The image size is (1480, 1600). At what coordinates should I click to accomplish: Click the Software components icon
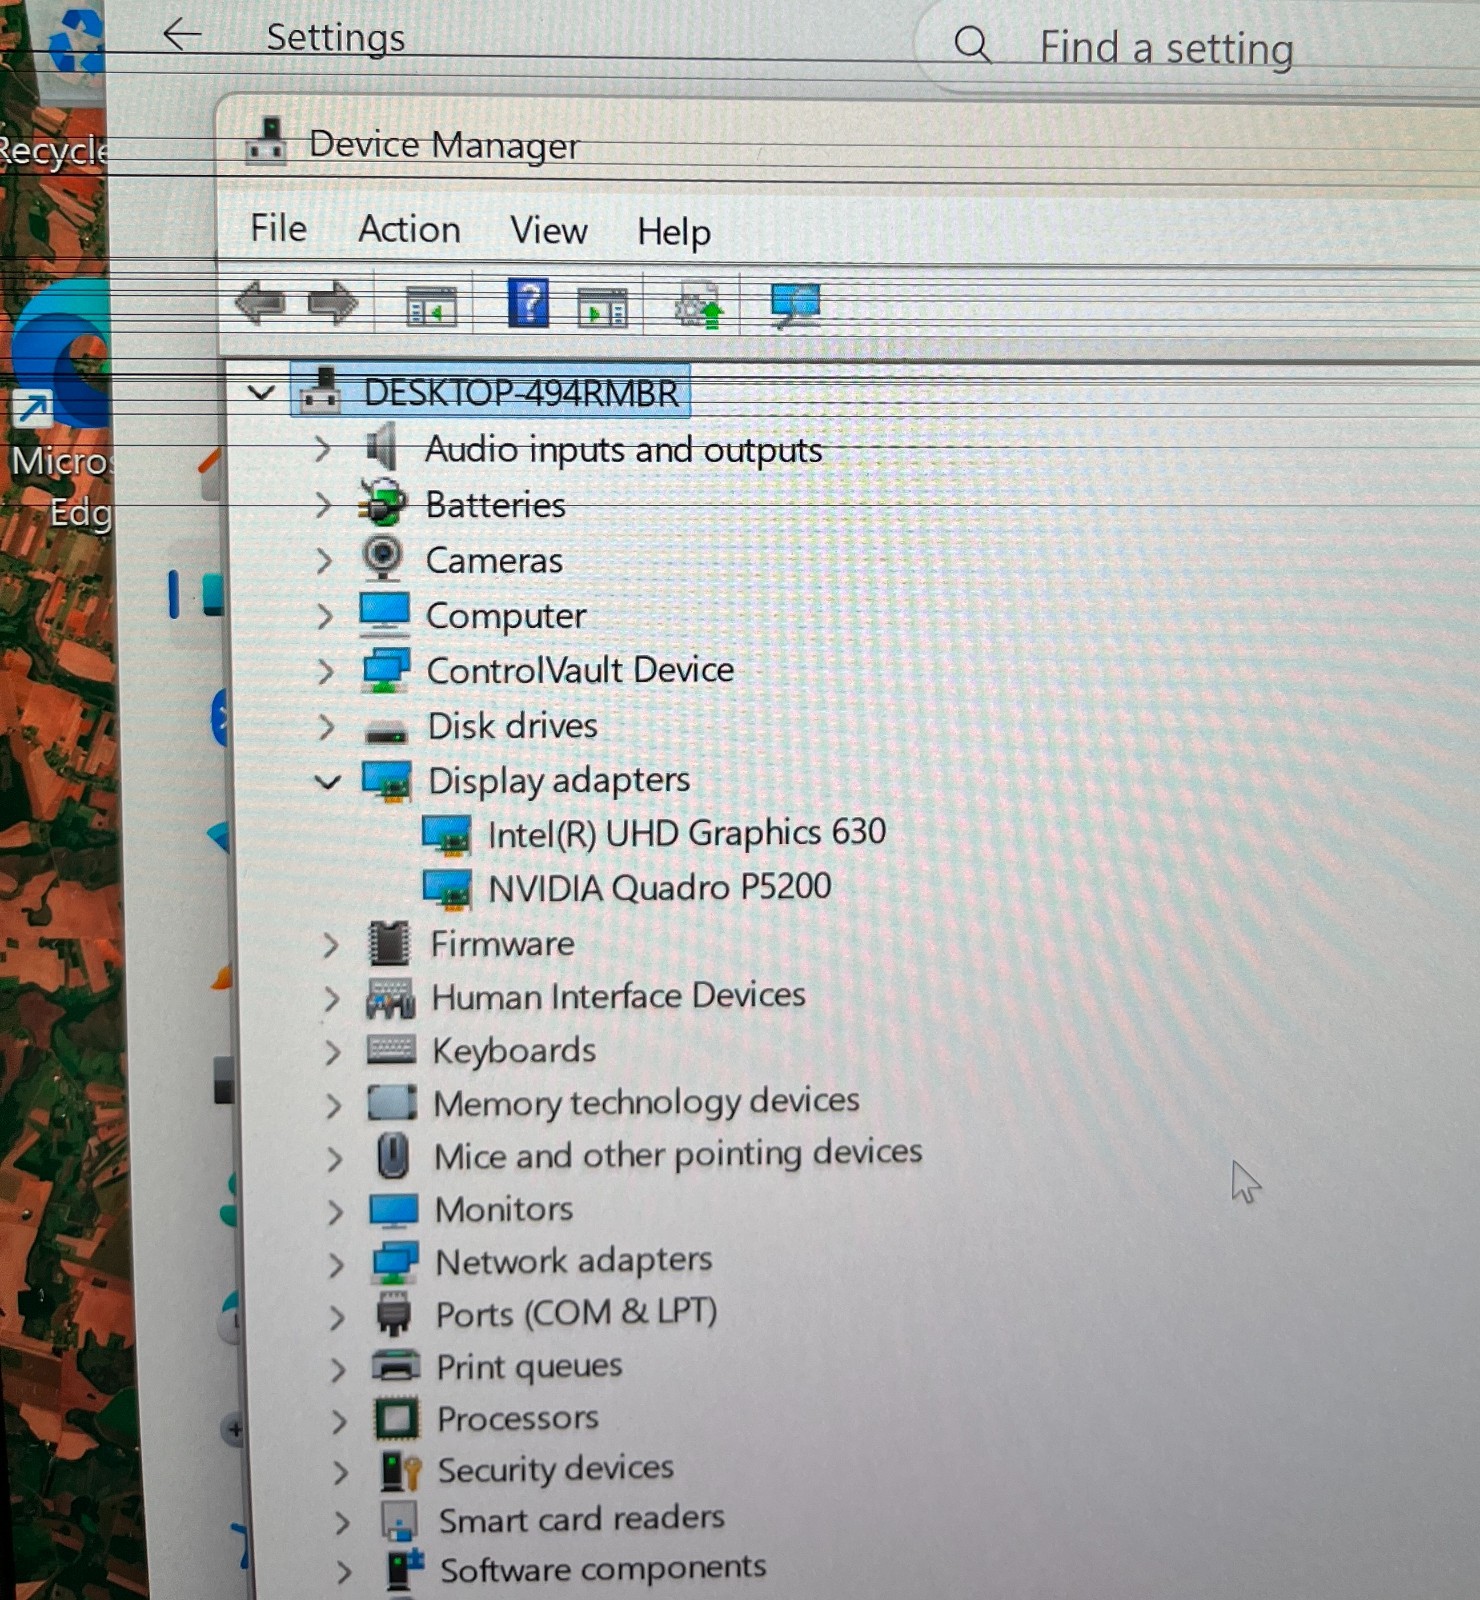(x=405, y=1569)
